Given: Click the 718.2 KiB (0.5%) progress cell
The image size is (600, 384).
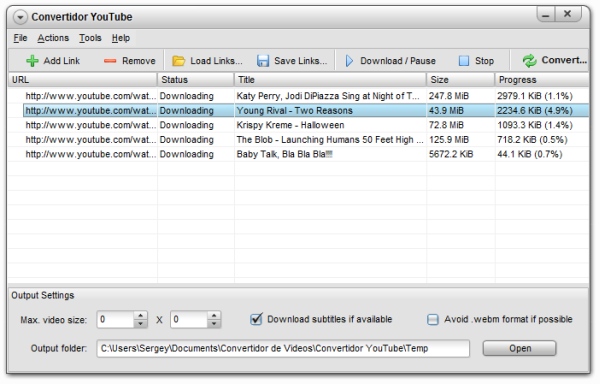Looking at the screenshot, I should [x=532, y=140].
